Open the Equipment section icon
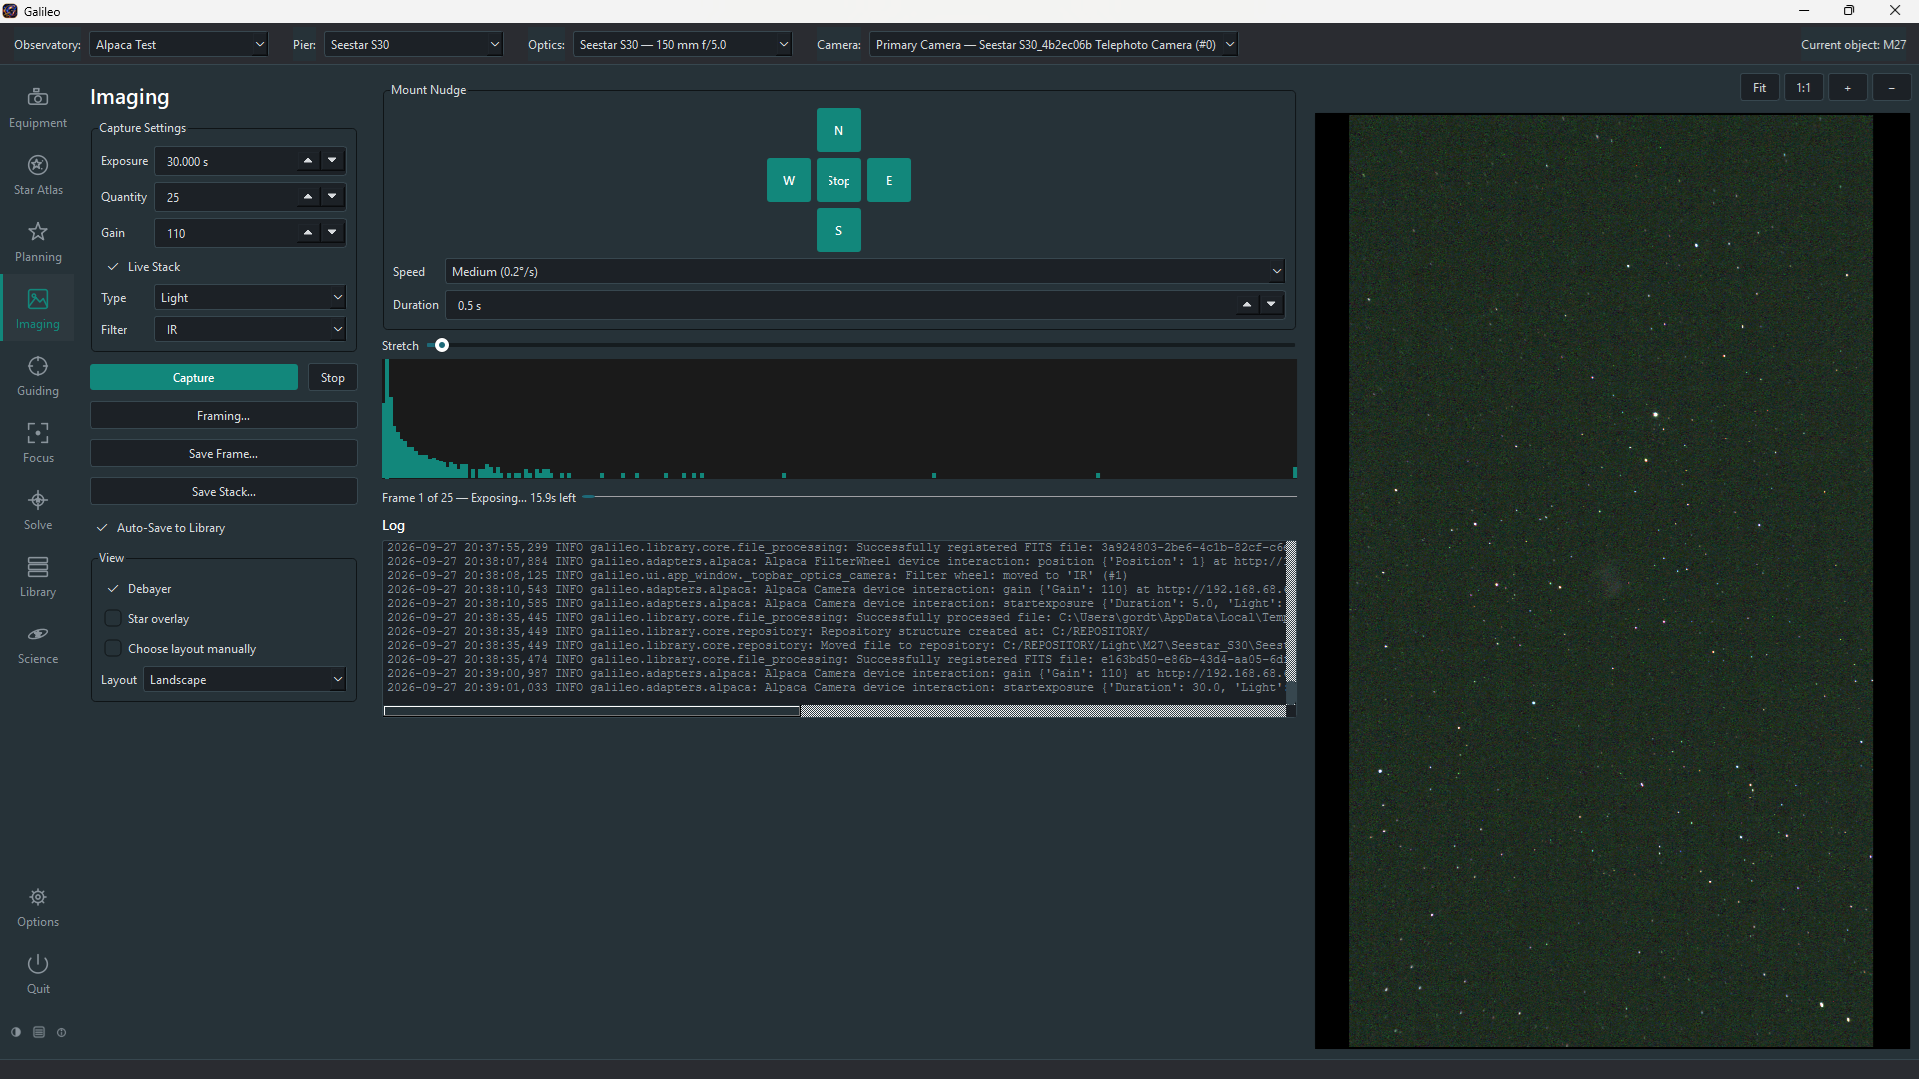This screenshot has height=1079, width=1919. point(38,97)
